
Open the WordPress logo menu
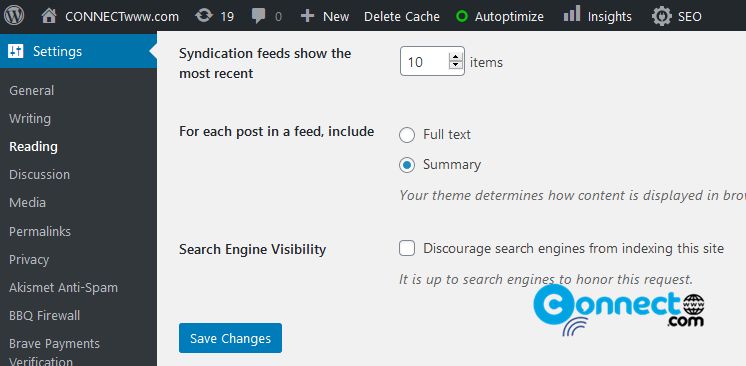[x=14, y=16]
